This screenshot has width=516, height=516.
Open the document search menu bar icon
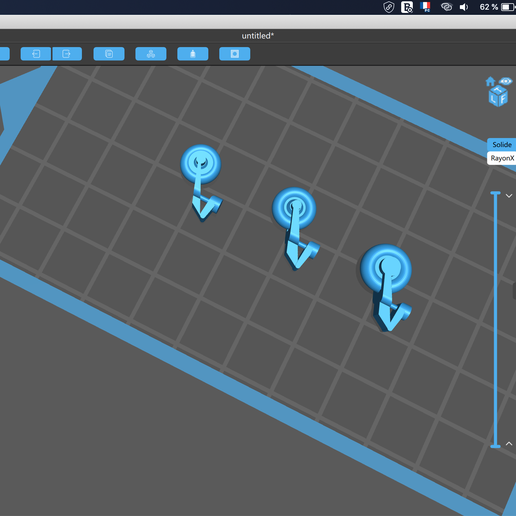tap(407, 7)
